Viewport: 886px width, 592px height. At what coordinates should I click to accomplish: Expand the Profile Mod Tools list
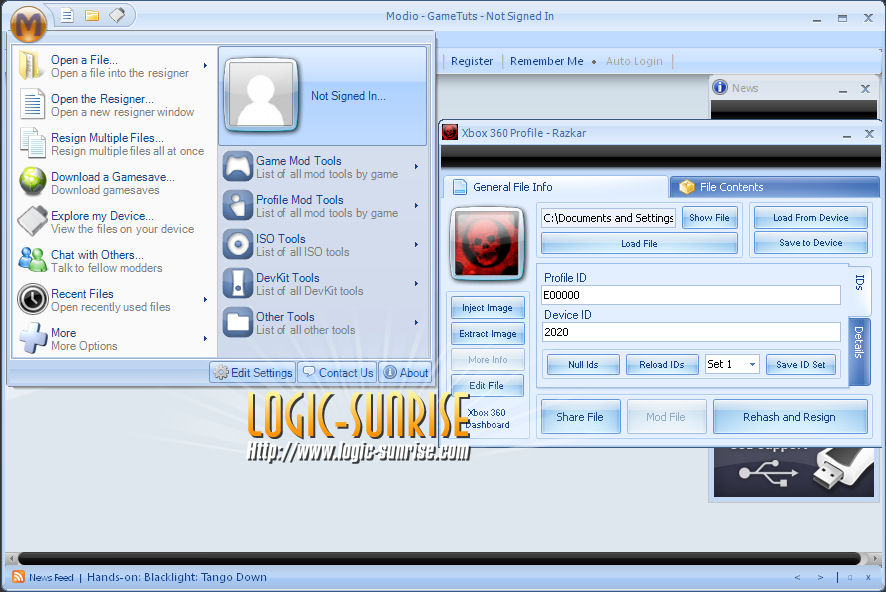[x=416, y=206]
